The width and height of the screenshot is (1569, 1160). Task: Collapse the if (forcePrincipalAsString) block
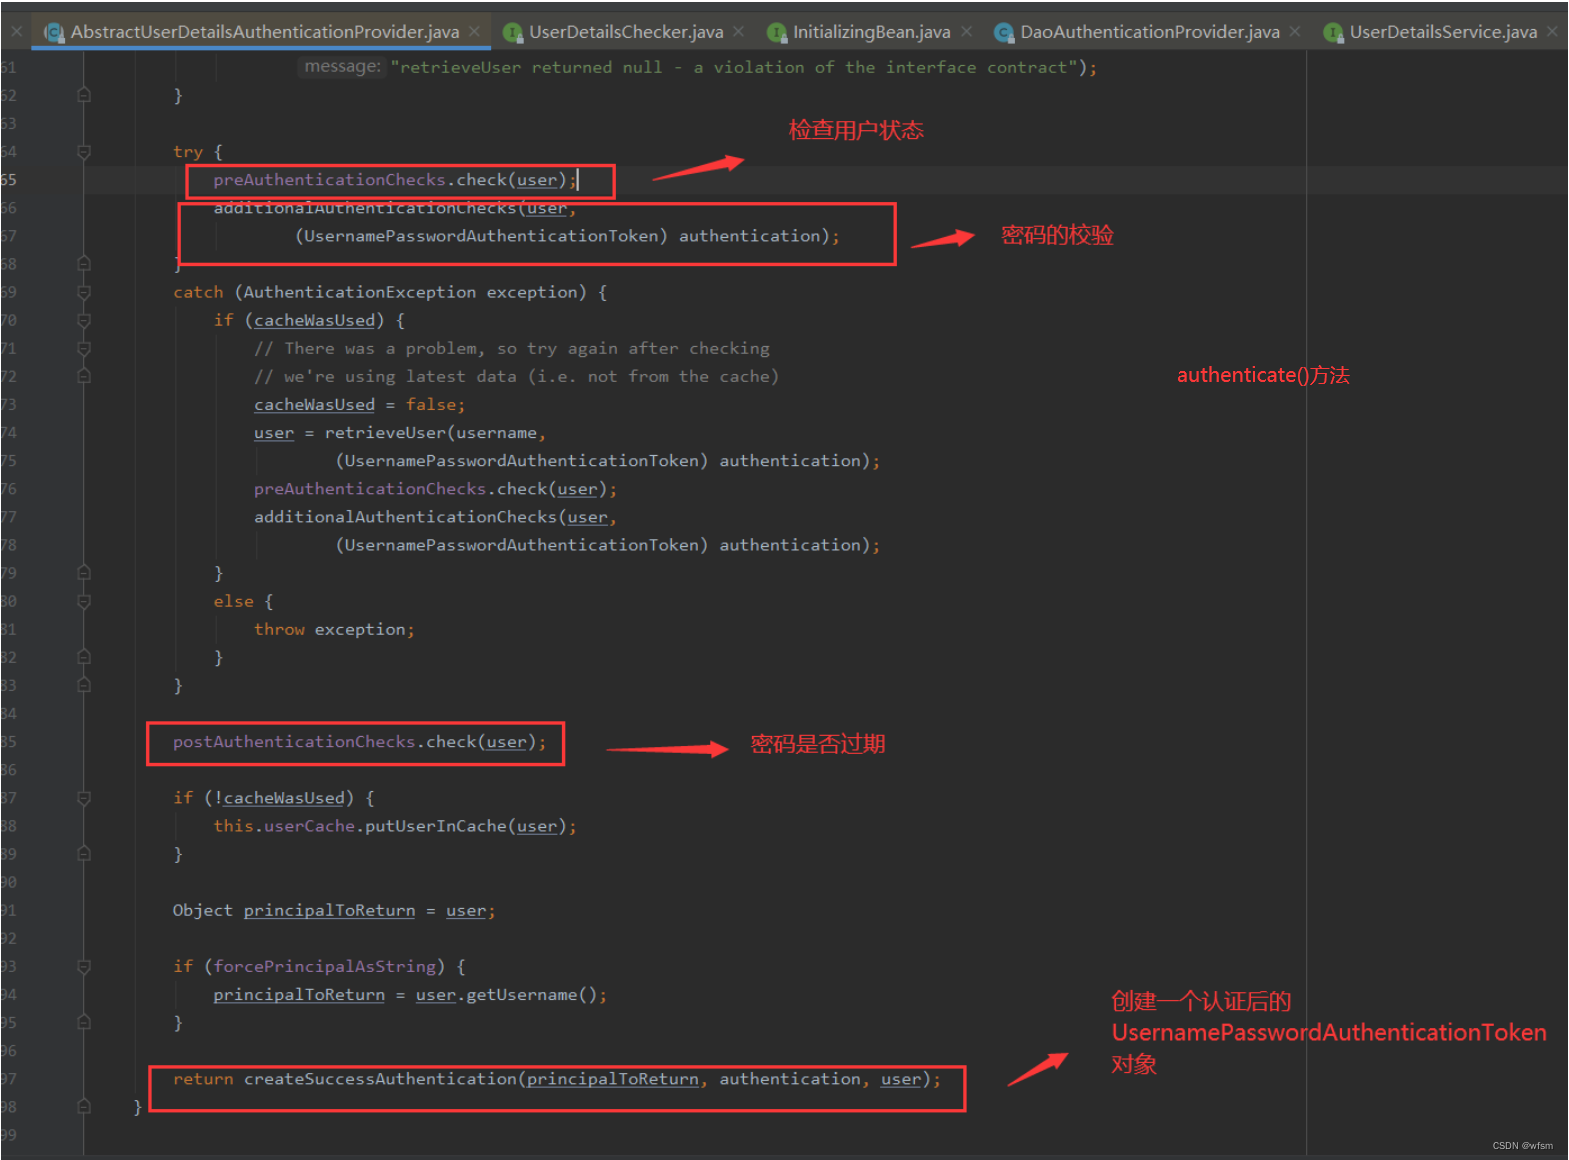pyautogui.click(x=84, y=967)
